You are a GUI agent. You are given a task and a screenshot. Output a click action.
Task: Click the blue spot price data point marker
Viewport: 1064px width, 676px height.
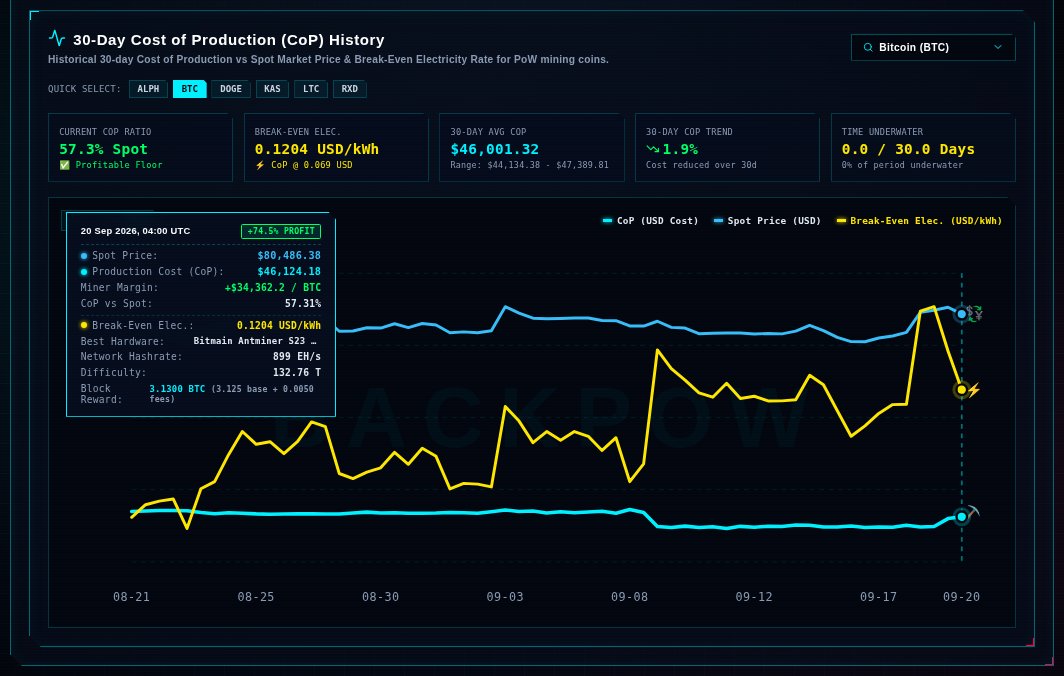(962, 314)
